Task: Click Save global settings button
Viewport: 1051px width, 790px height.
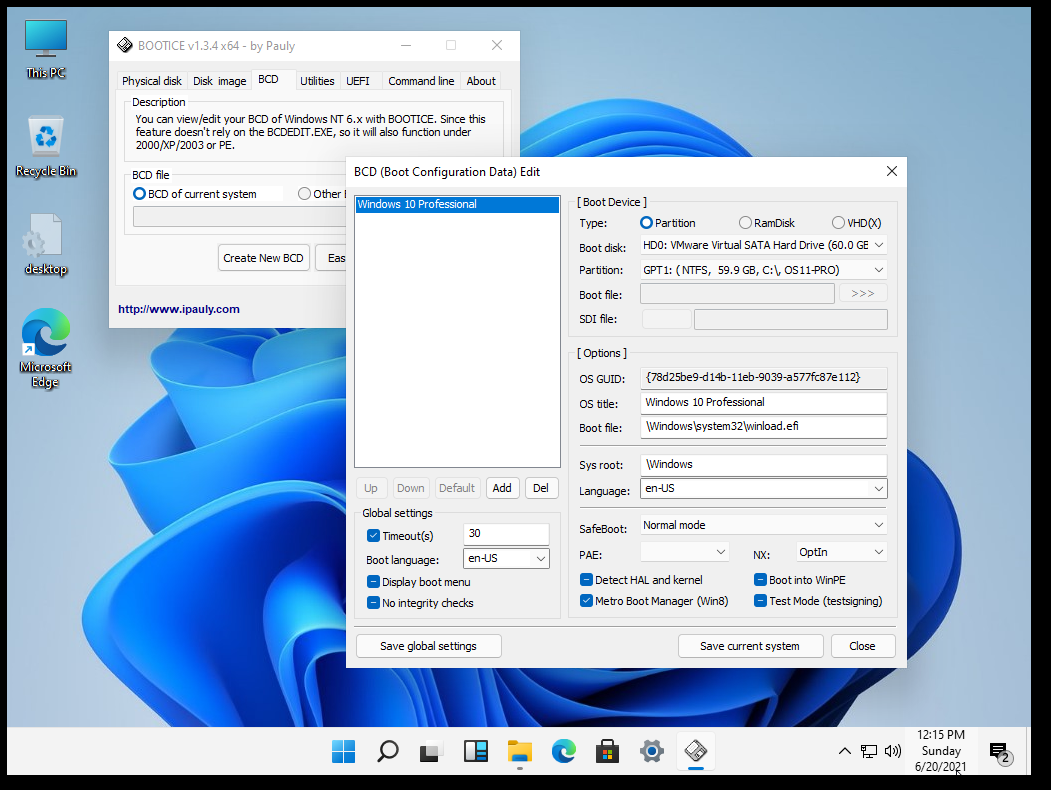Action: click(x=428, y=646)
